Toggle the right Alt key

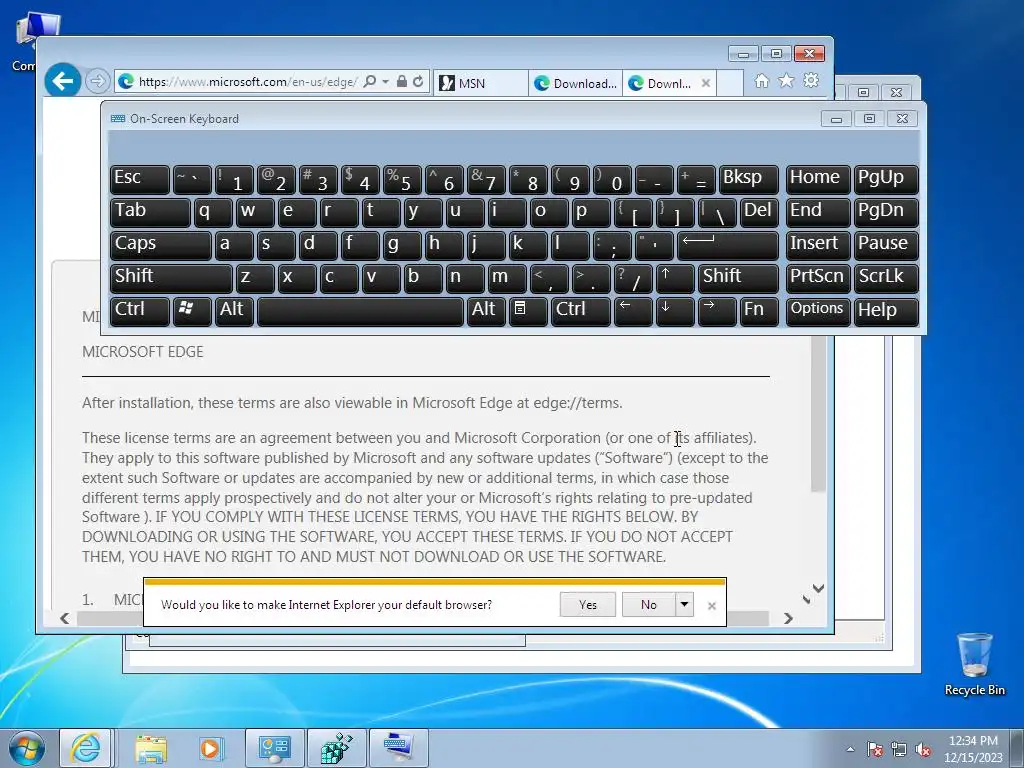(485, 311)
